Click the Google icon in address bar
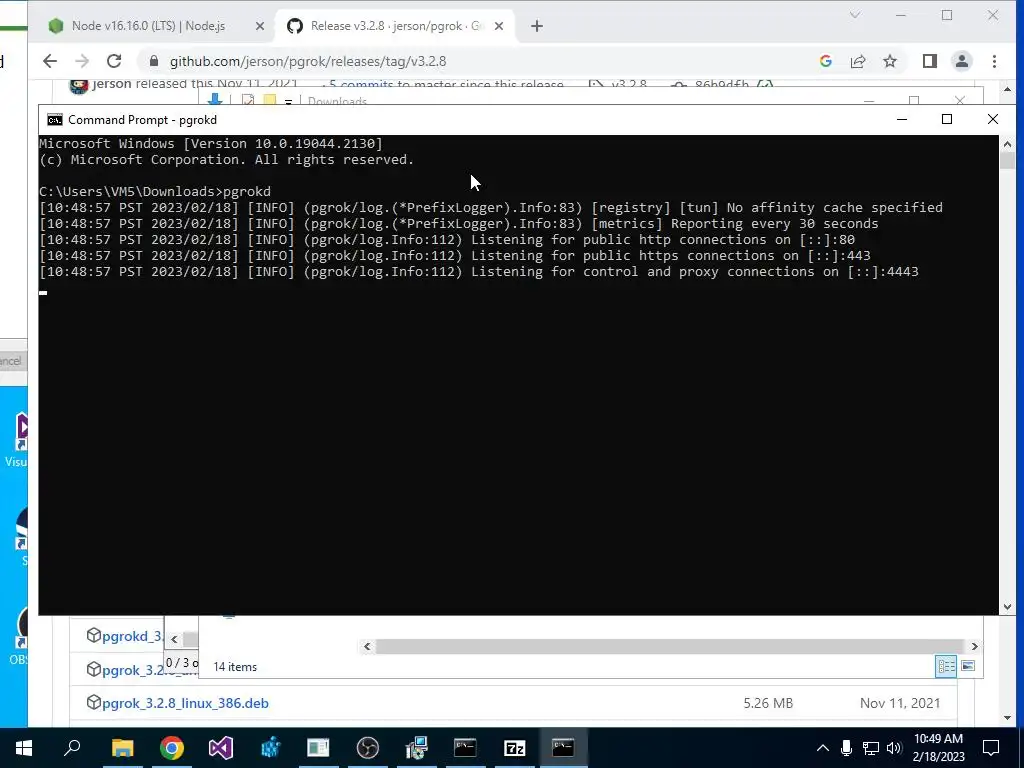The image size is (1024, 768). tap(825, 61)
